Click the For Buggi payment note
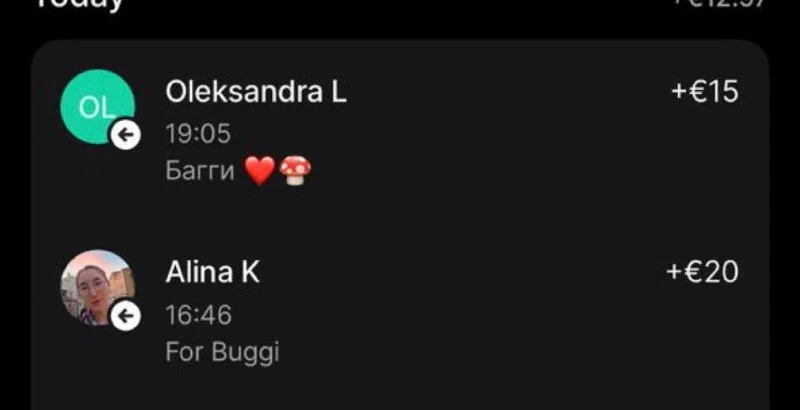 pos(222,352)
